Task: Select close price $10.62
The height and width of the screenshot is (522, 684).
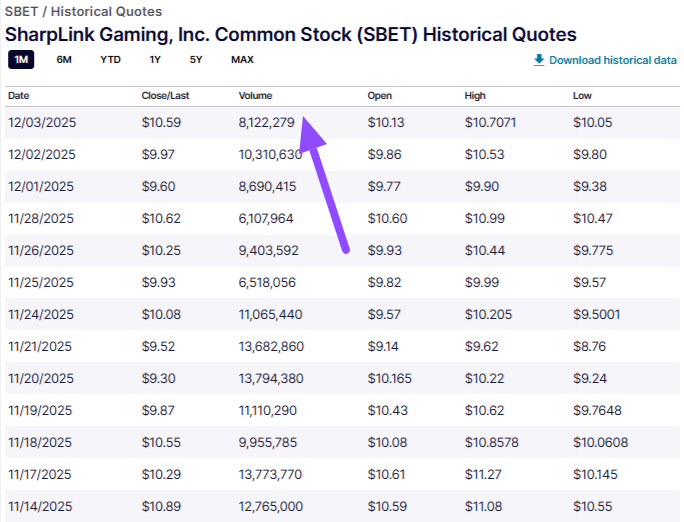Action: 161,218
